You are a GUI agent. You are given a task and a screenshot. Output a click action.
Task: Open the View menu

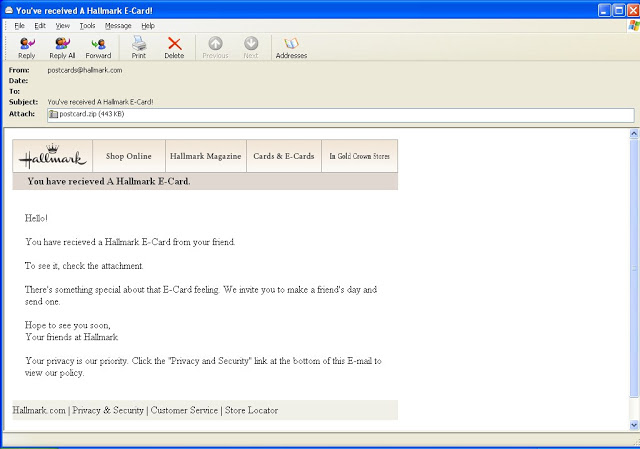coord(62,26)
